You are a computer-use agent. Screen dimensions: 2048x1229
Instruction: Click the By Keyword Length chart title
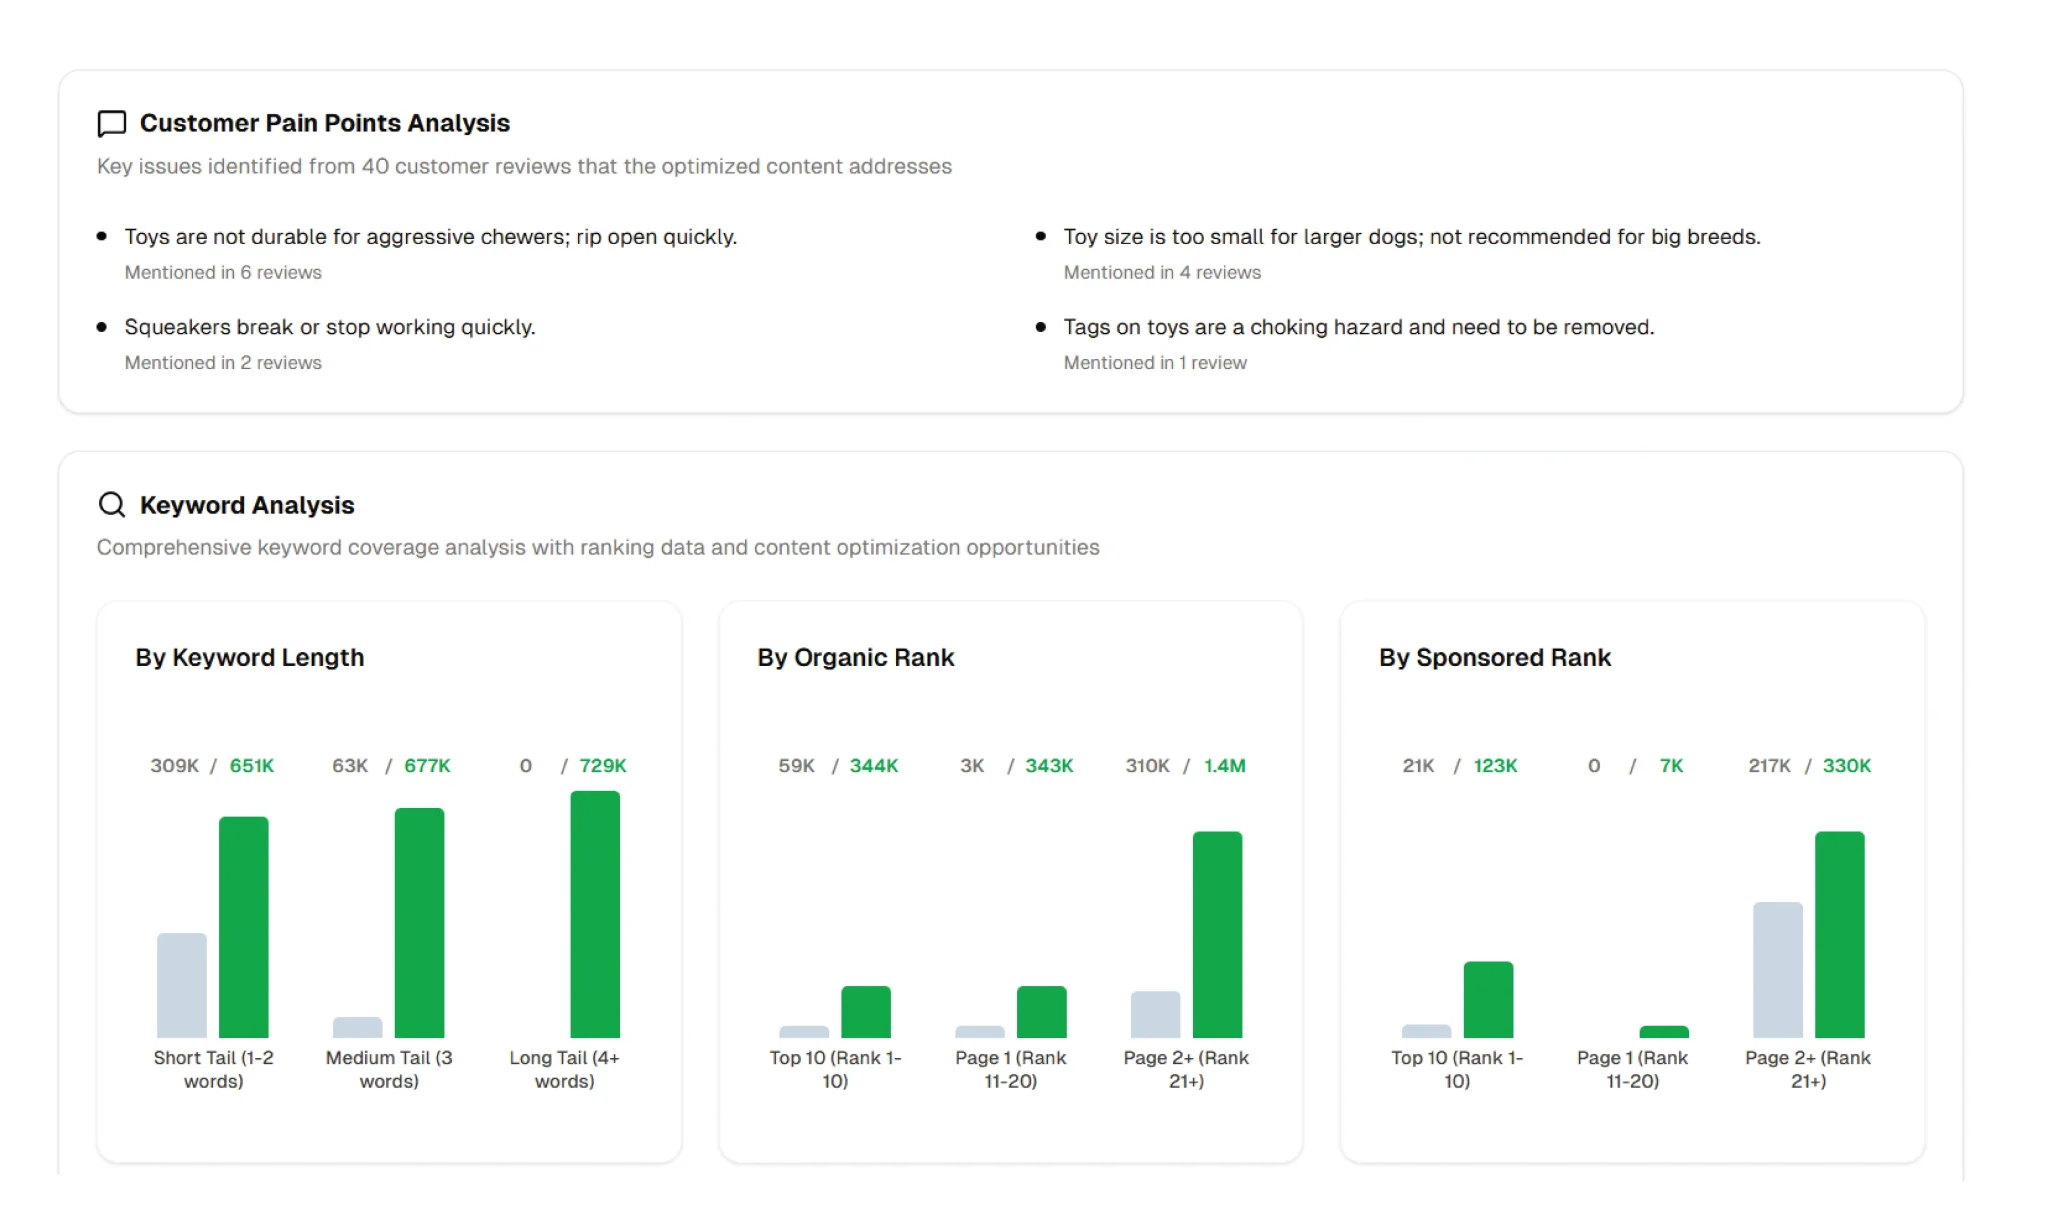(x=250, y=657)
